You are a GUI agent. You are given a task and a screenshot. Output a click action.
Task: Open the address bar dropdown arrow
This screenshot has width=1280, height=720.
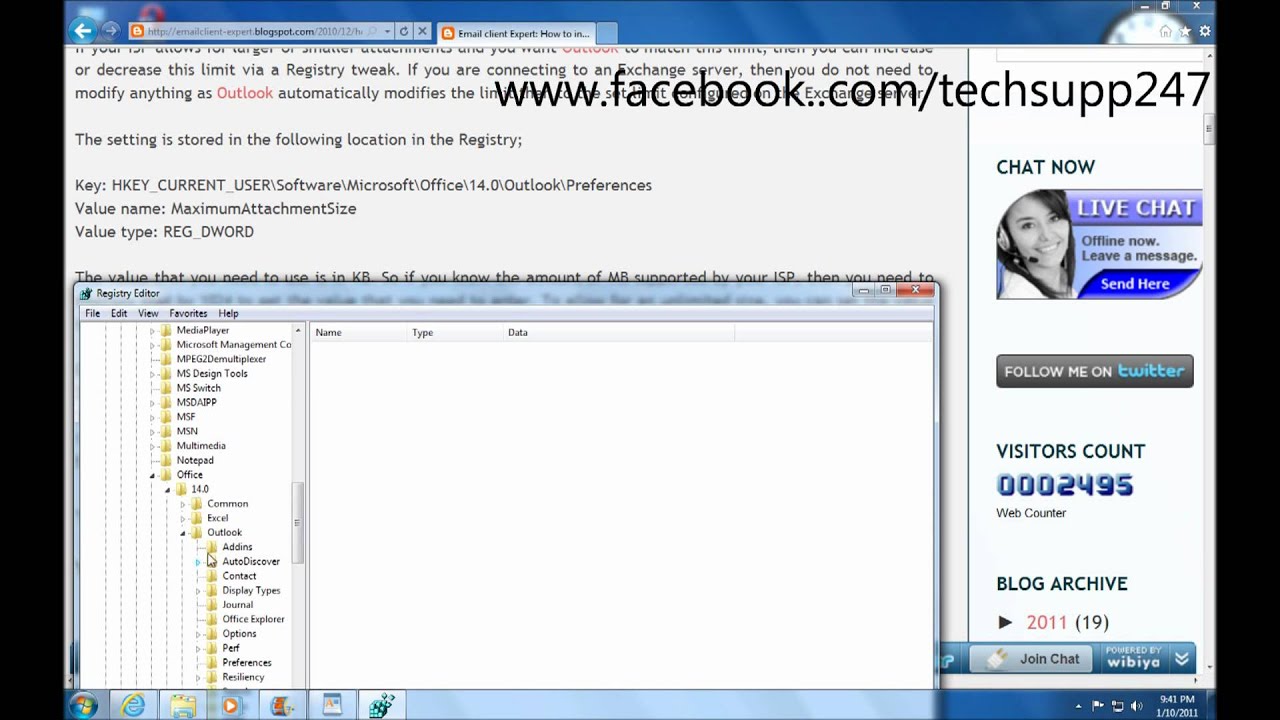pos(387,32)
